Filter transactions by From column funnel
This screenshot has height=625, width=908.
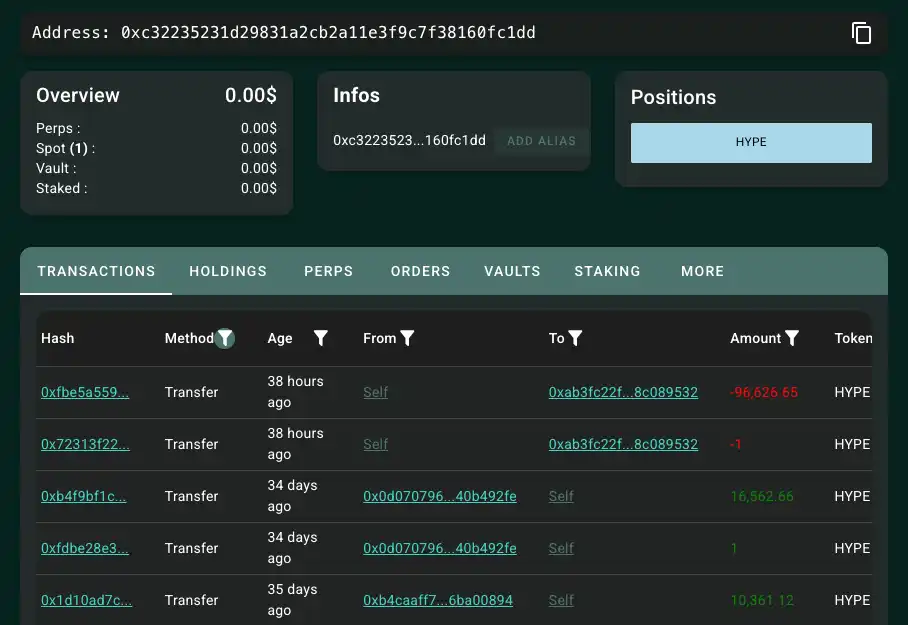pyautogui.click(x=407, y=338)
